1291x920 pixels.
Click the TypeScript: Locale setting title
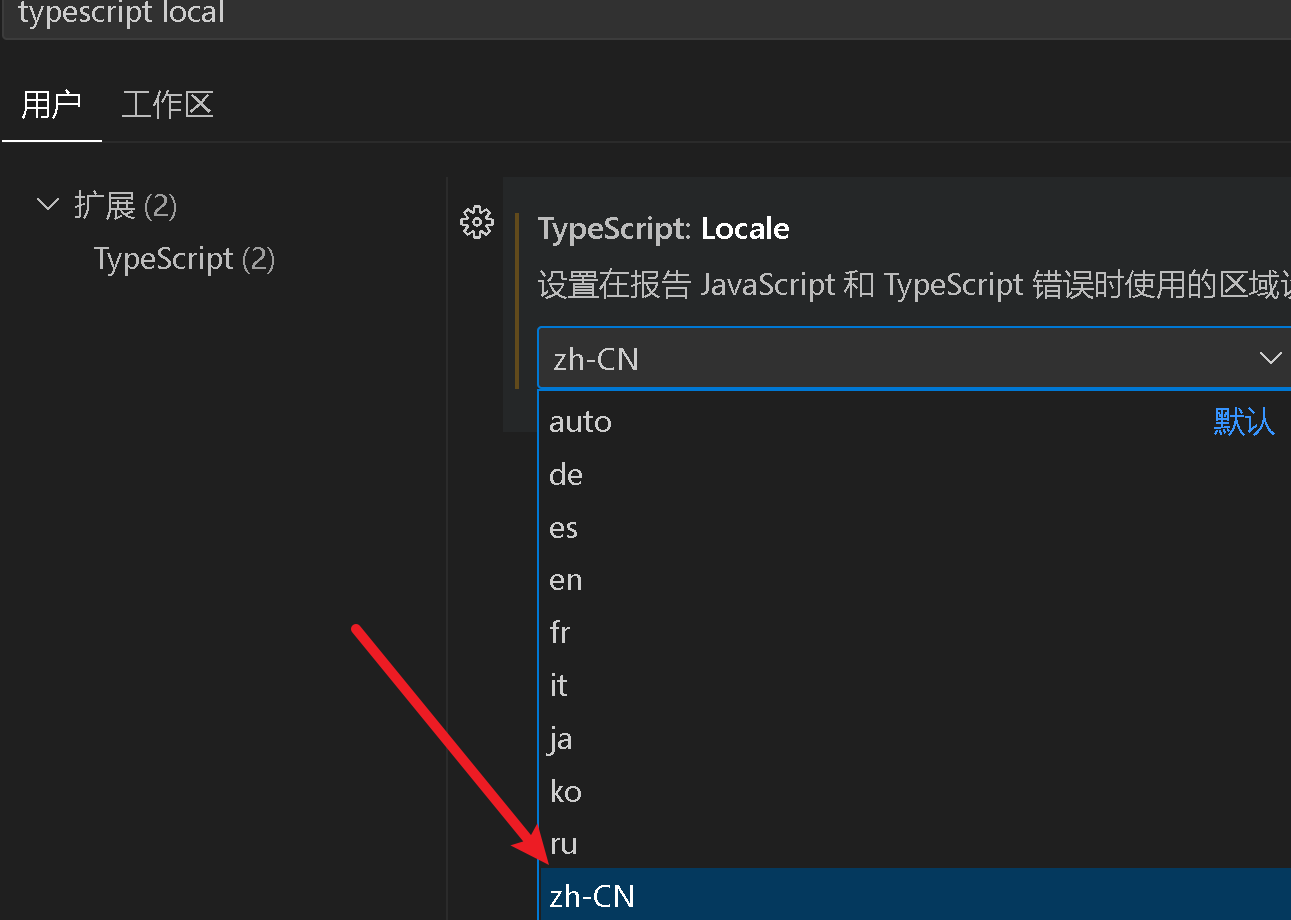(664, 229)
